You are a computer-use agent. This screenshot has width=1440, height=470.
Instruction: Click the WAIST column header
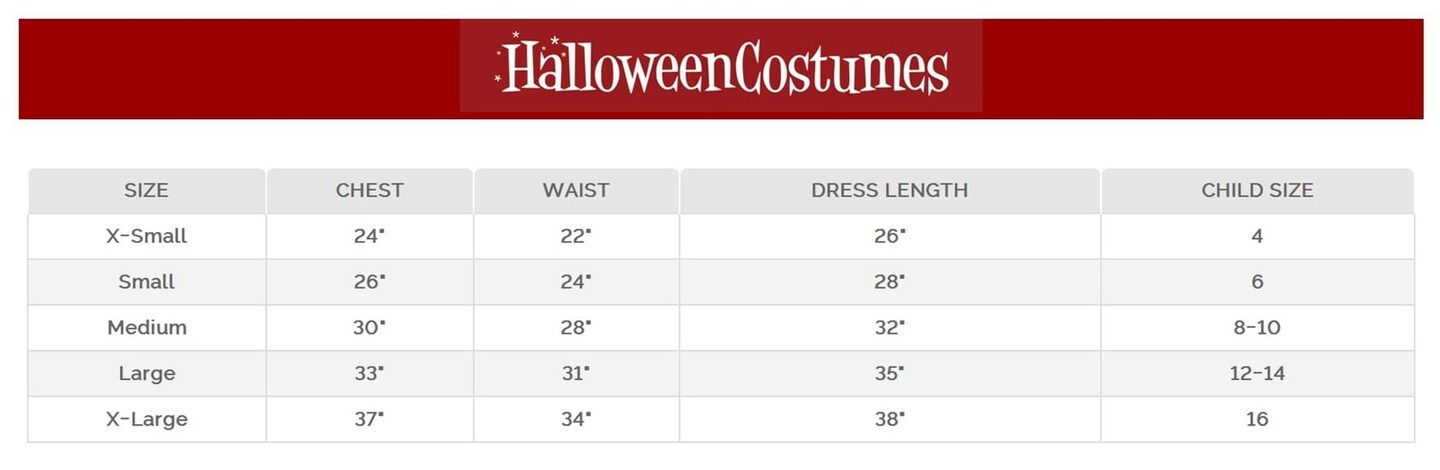pos(576,190)
